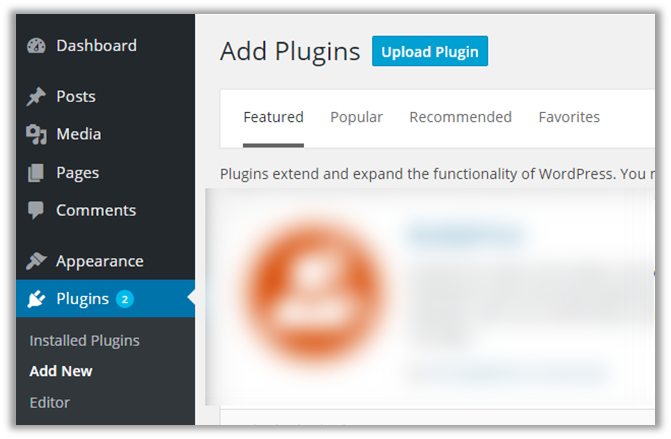Click the Appearance paintbrush icon
Image resolution: width=671 pixels, height=439 pixels.
click(x=36, y=261)
